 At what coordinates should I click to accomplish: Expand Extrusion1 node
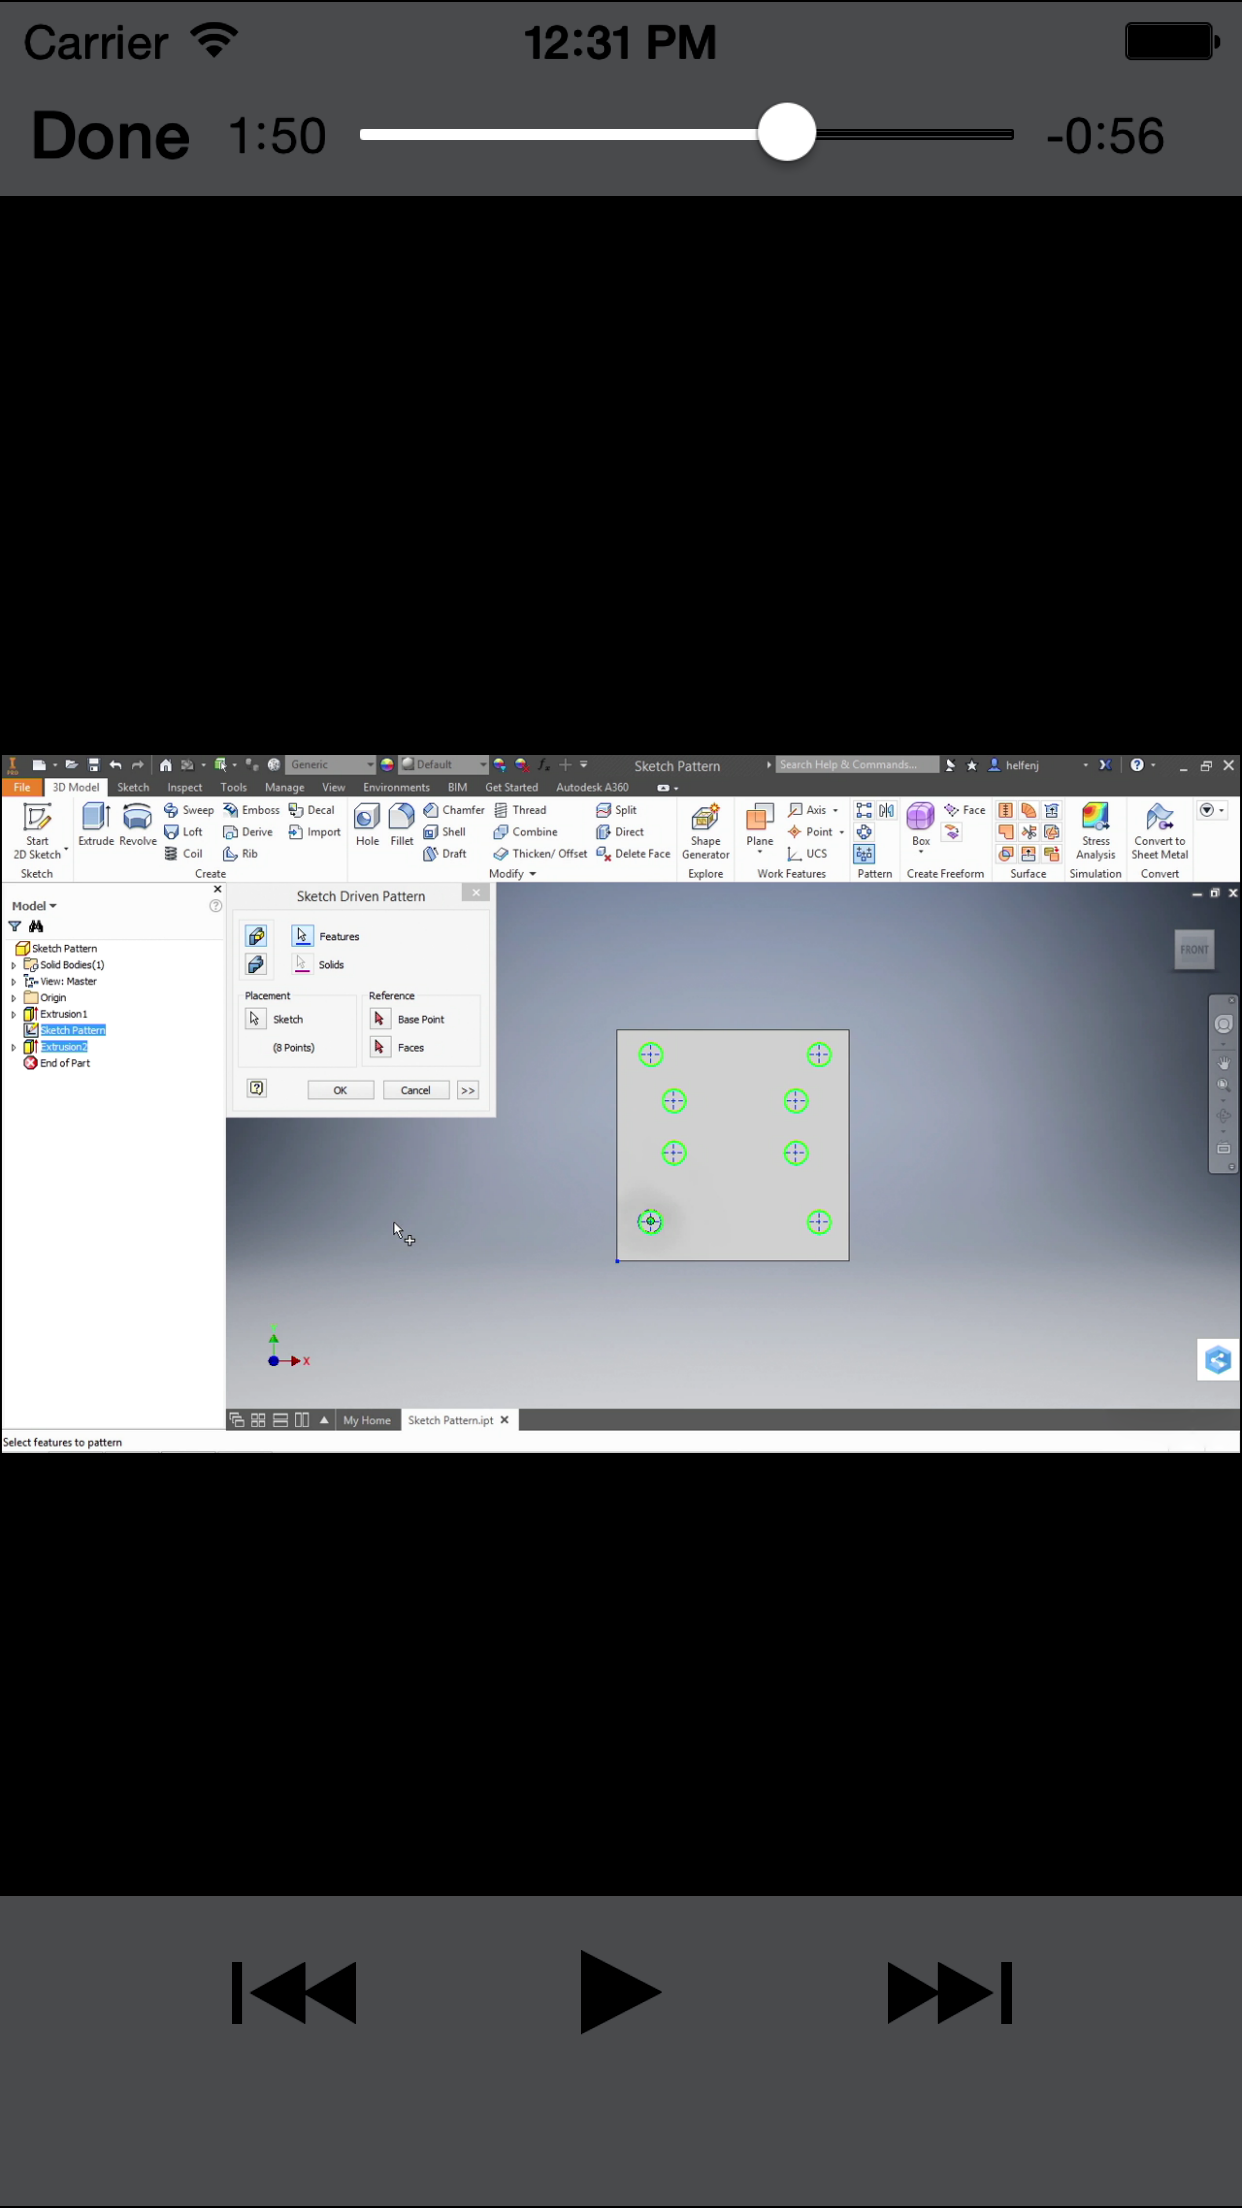point(14,1014)
